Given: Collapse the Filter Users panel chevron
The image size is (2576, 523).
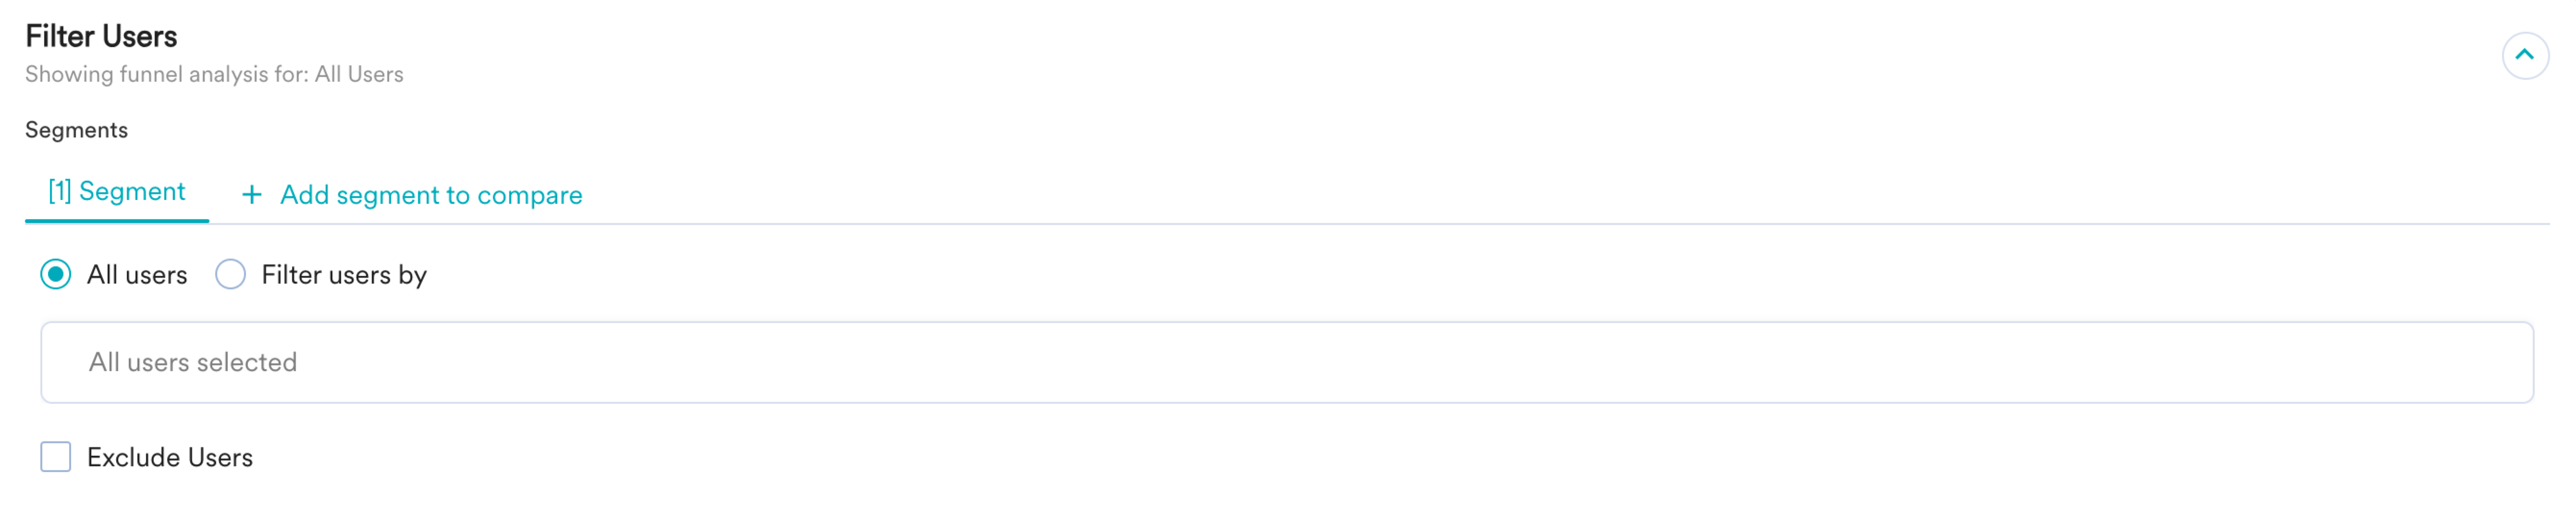Looking at the screenshot, I should 2524,55.
